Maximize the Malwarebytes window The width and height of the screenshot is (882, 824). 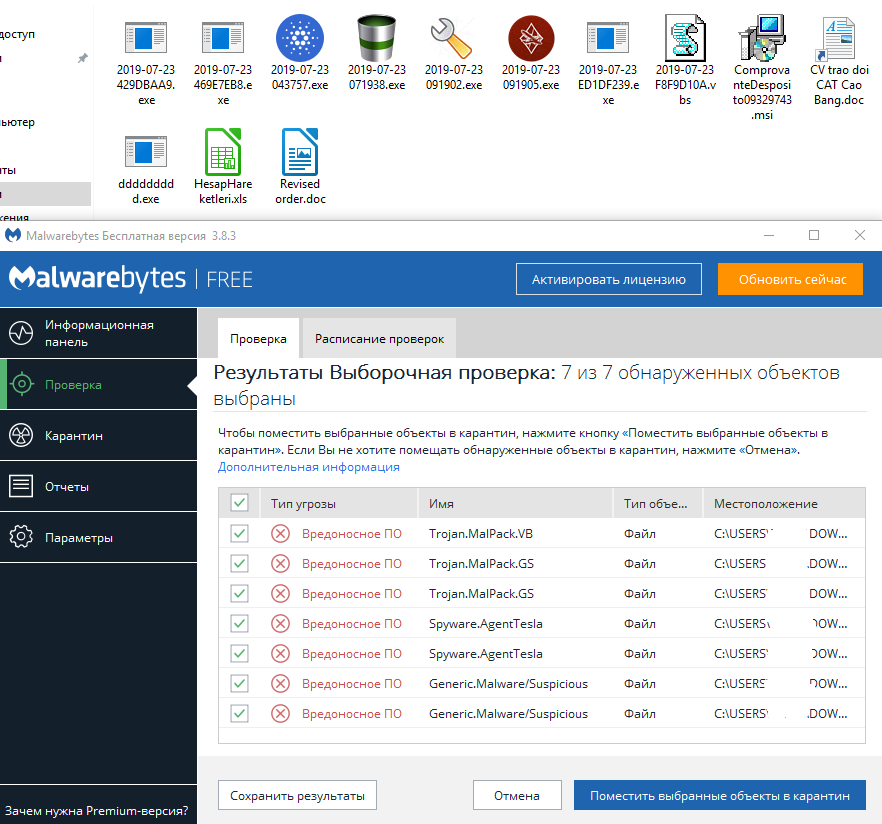coord(814,235)
